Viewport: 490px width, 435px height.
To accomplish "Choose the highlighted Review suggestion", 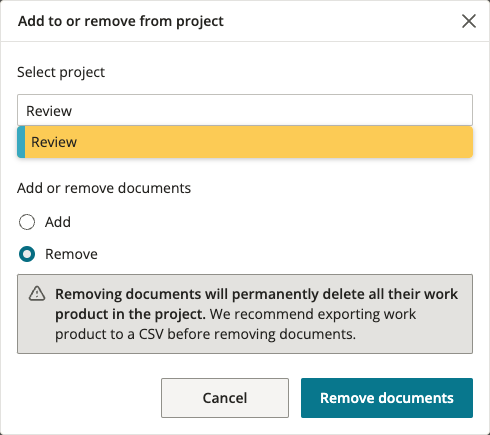I will (x=245, y=142).
